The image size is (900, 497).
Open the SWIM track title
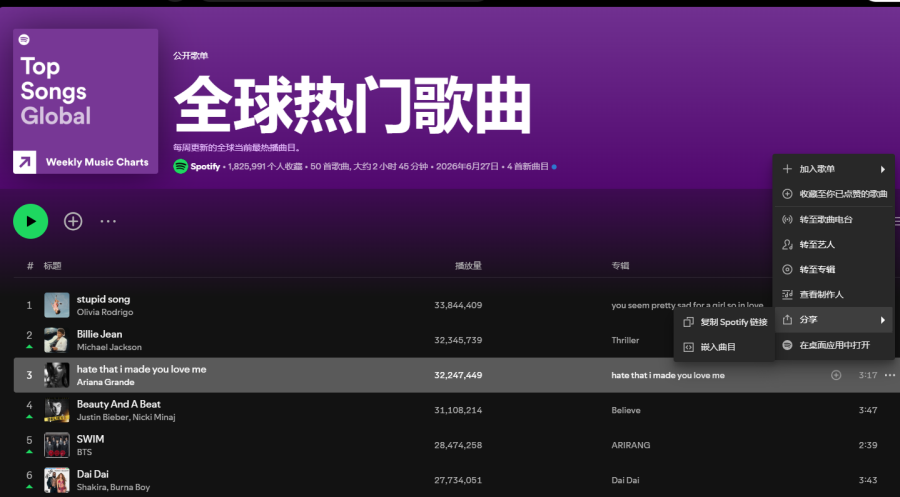pos(91,439)
